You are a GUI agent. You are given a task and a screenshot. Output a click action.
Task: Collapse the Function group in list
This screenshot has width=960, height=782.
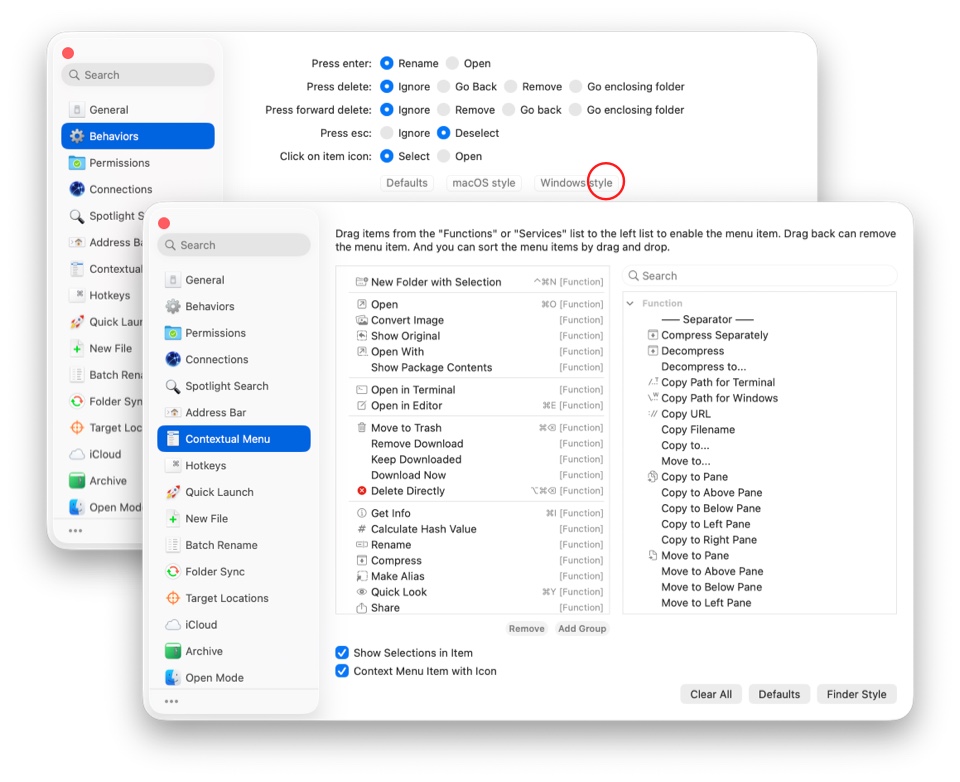[x=630, y=303]
